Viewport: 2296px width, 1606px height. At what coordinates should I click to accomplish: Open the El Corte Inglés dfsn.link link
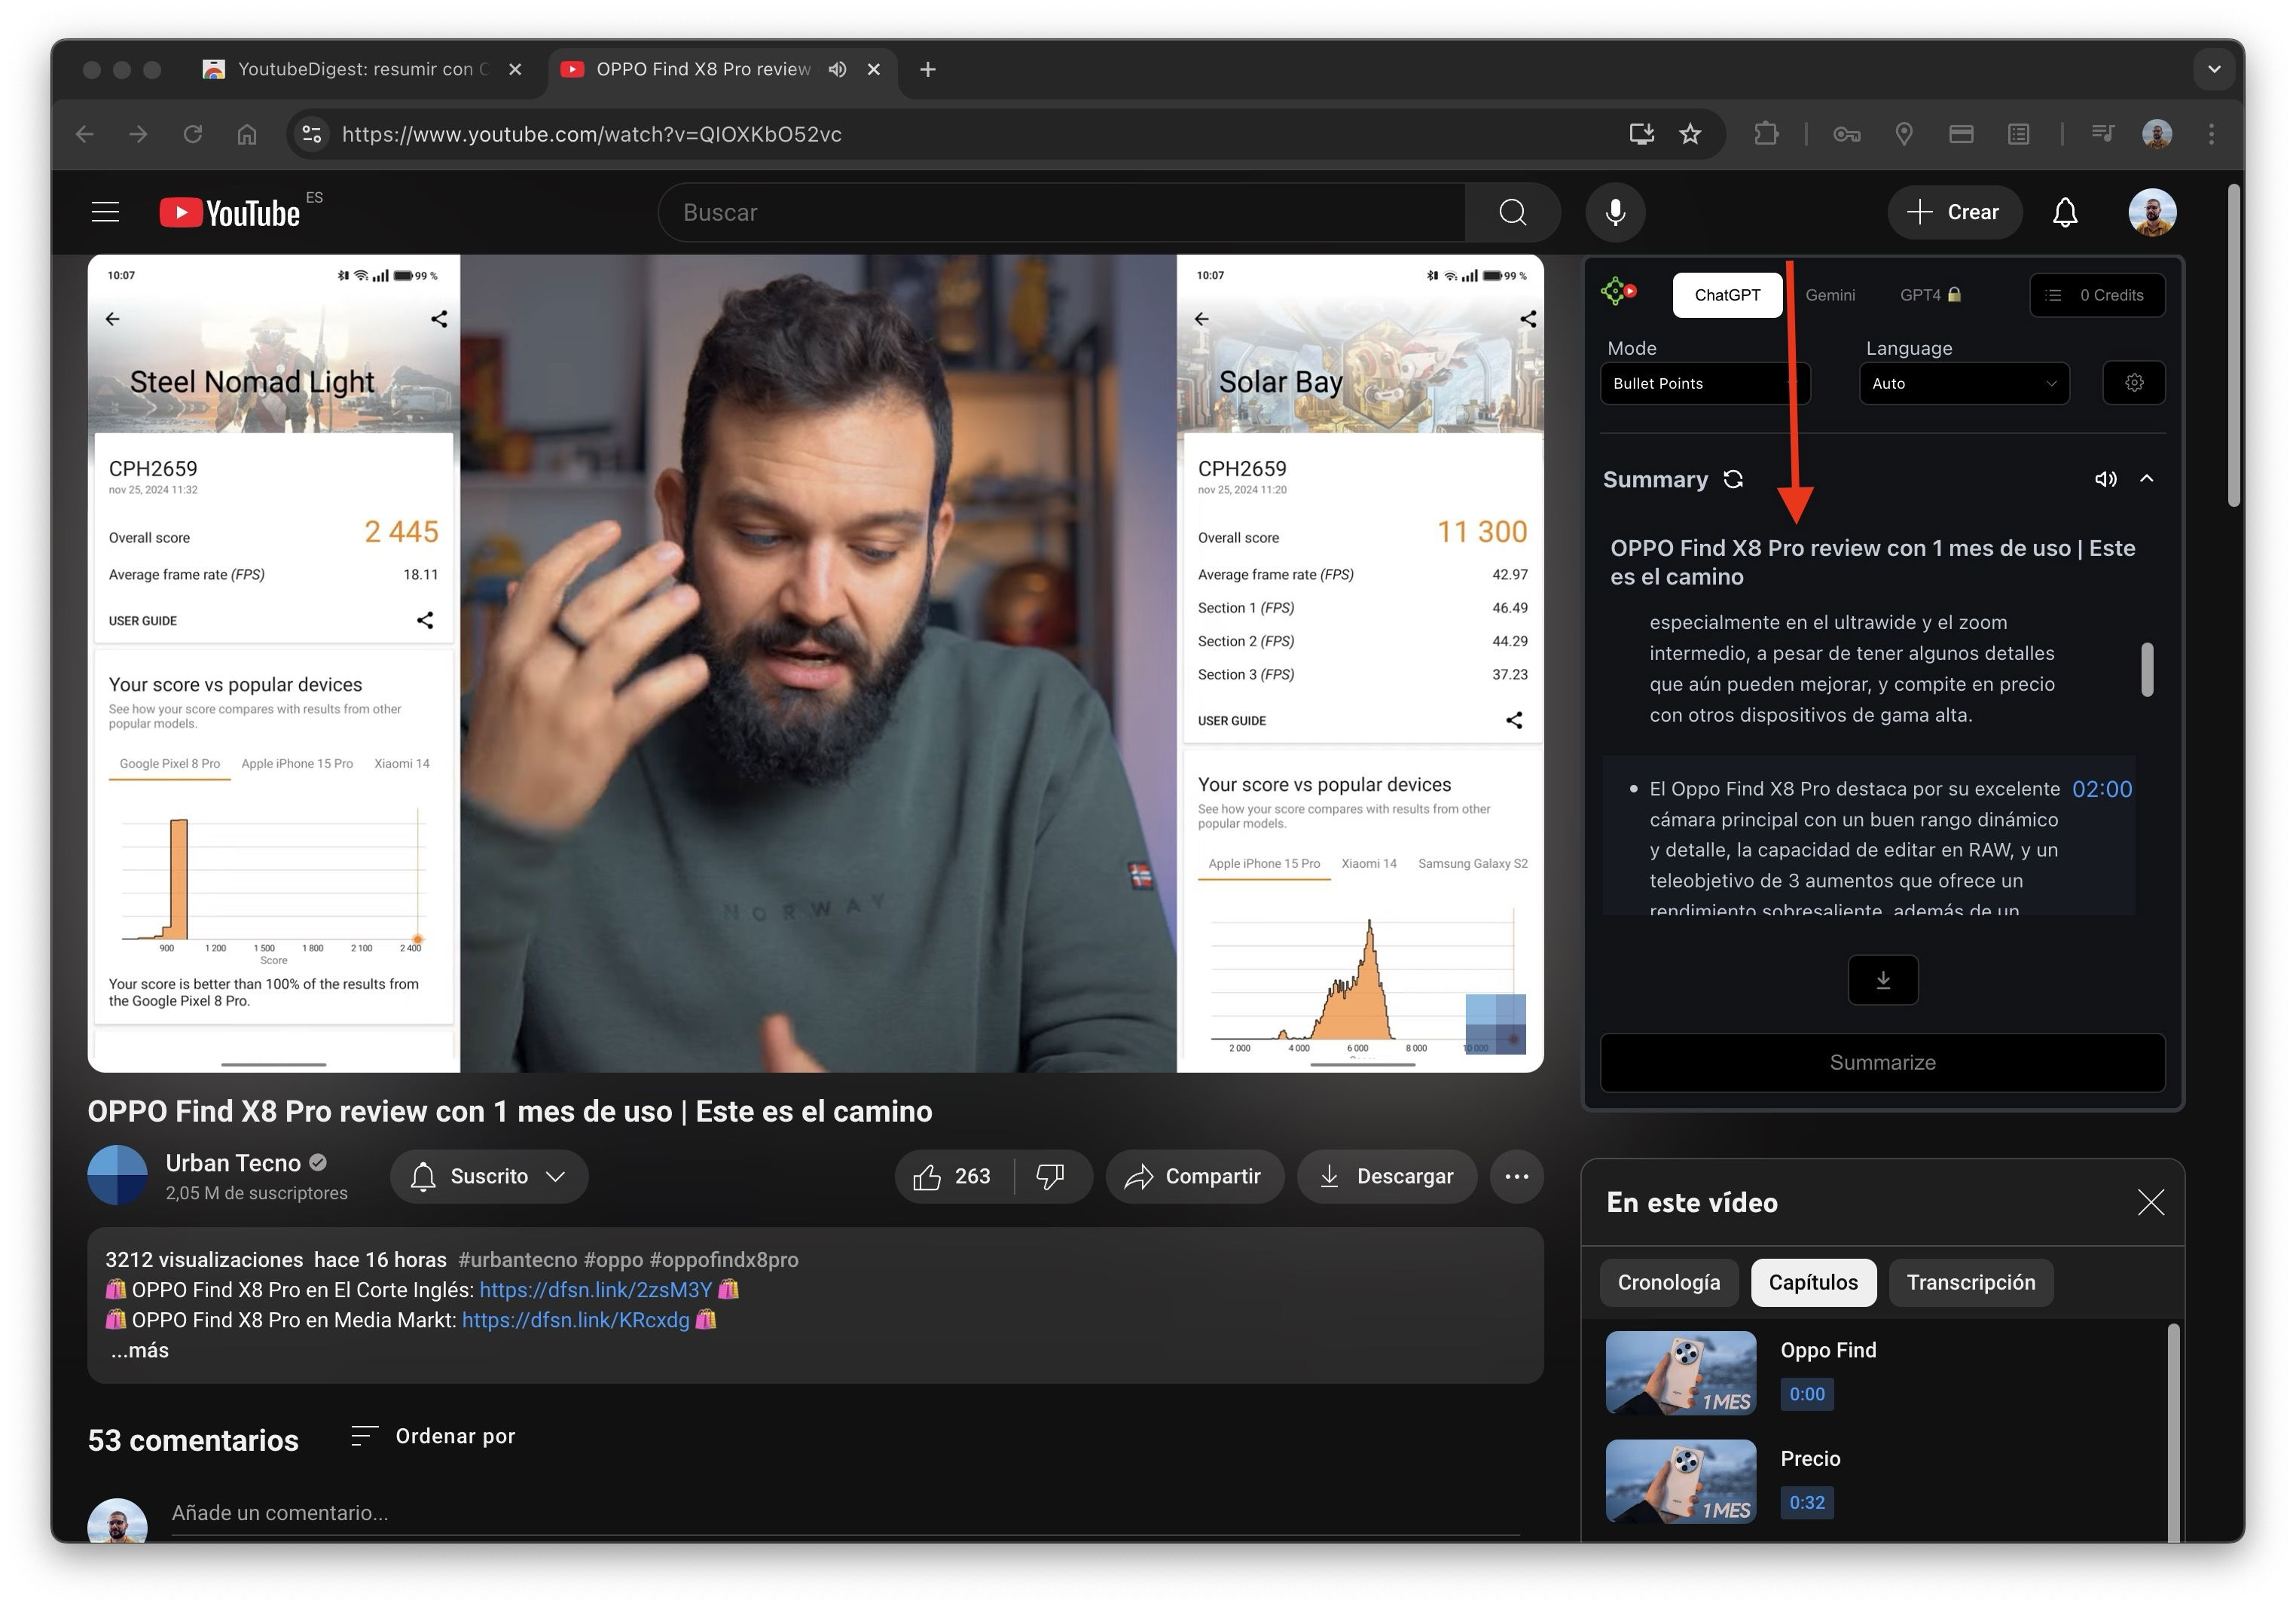coord(595,1290)
